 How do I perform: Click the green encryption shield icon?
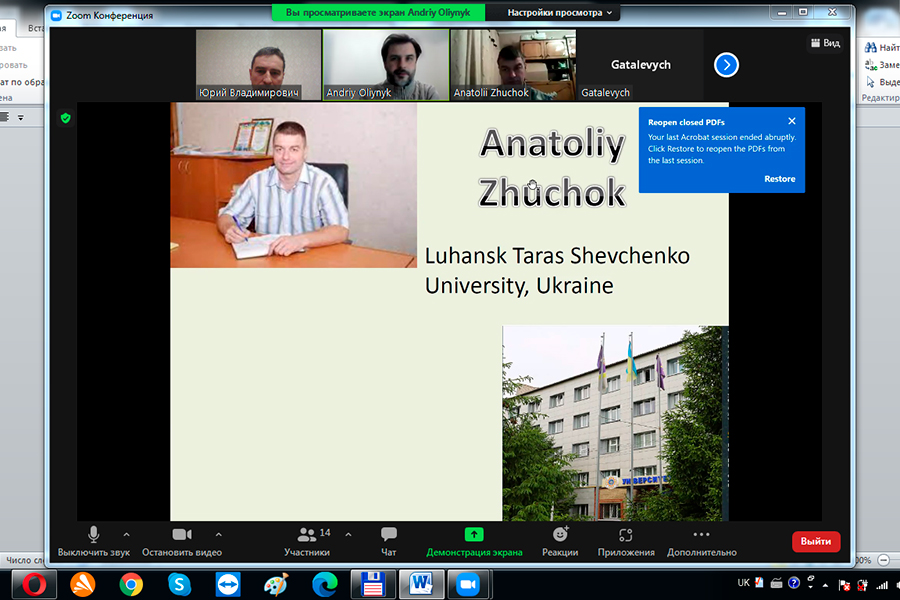coord(65,118)
